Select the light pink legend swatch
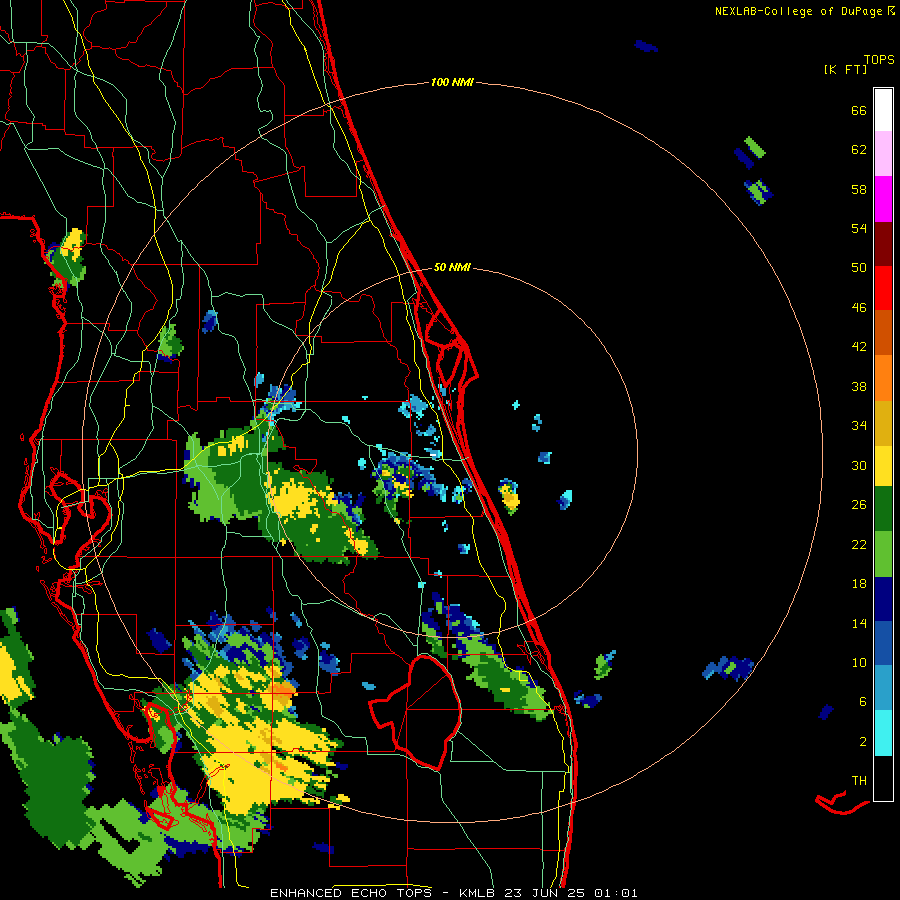 [883, 153]
